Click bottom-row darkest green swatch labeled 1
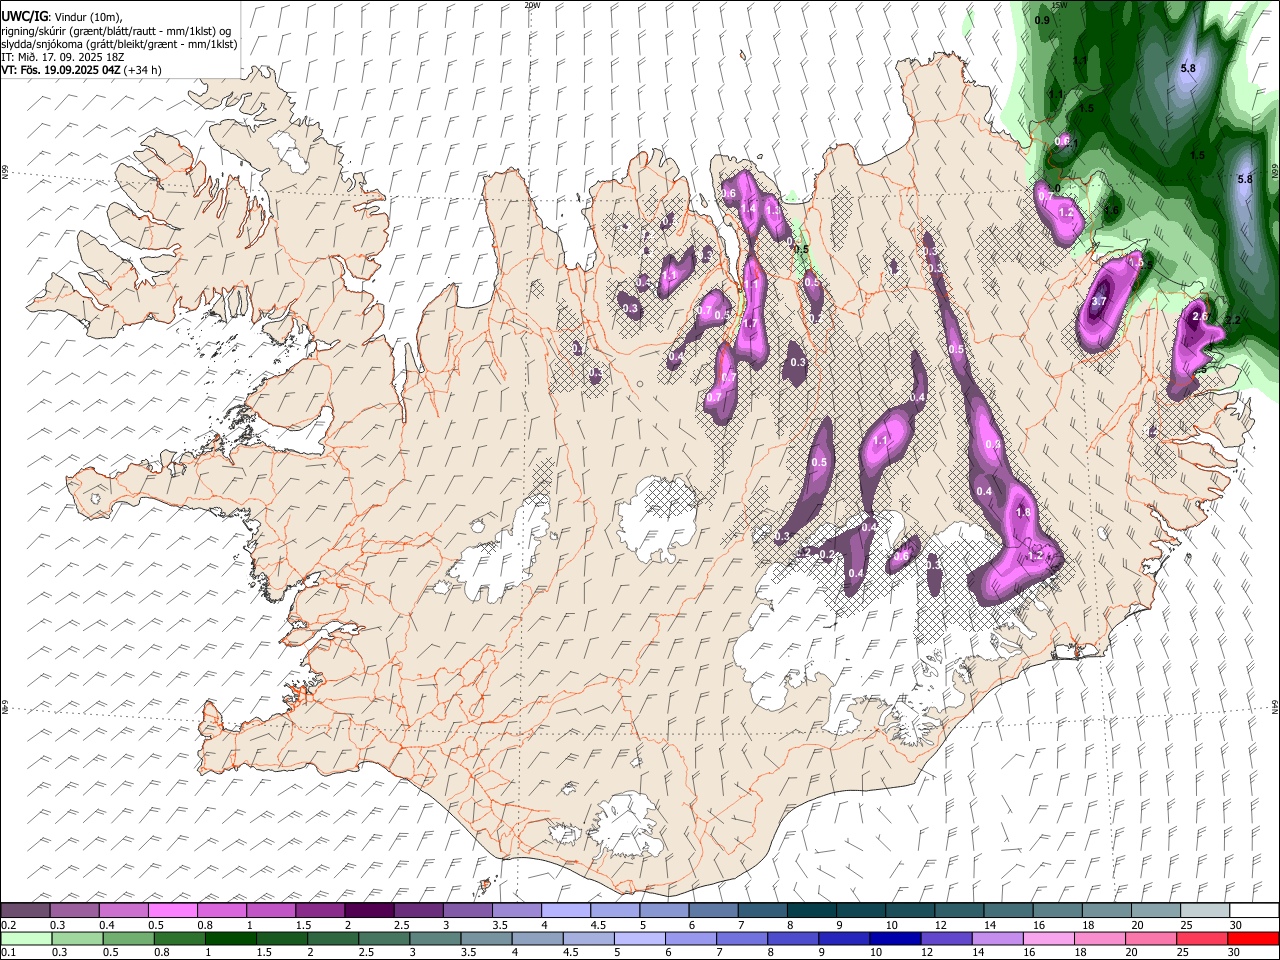Screen dimensions: 1280x960 (230, 938)
